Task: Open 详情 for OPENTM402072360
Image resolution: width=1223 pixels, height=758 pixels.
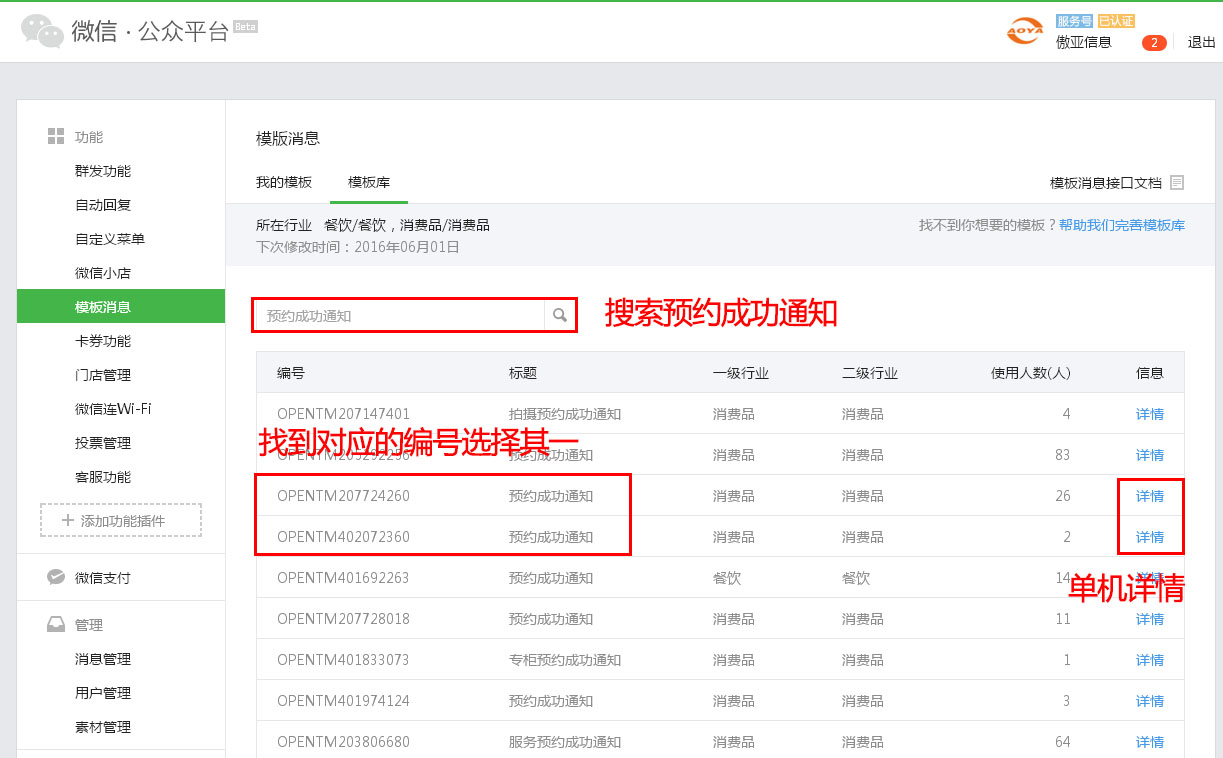Action: [x=1149, y=538]
